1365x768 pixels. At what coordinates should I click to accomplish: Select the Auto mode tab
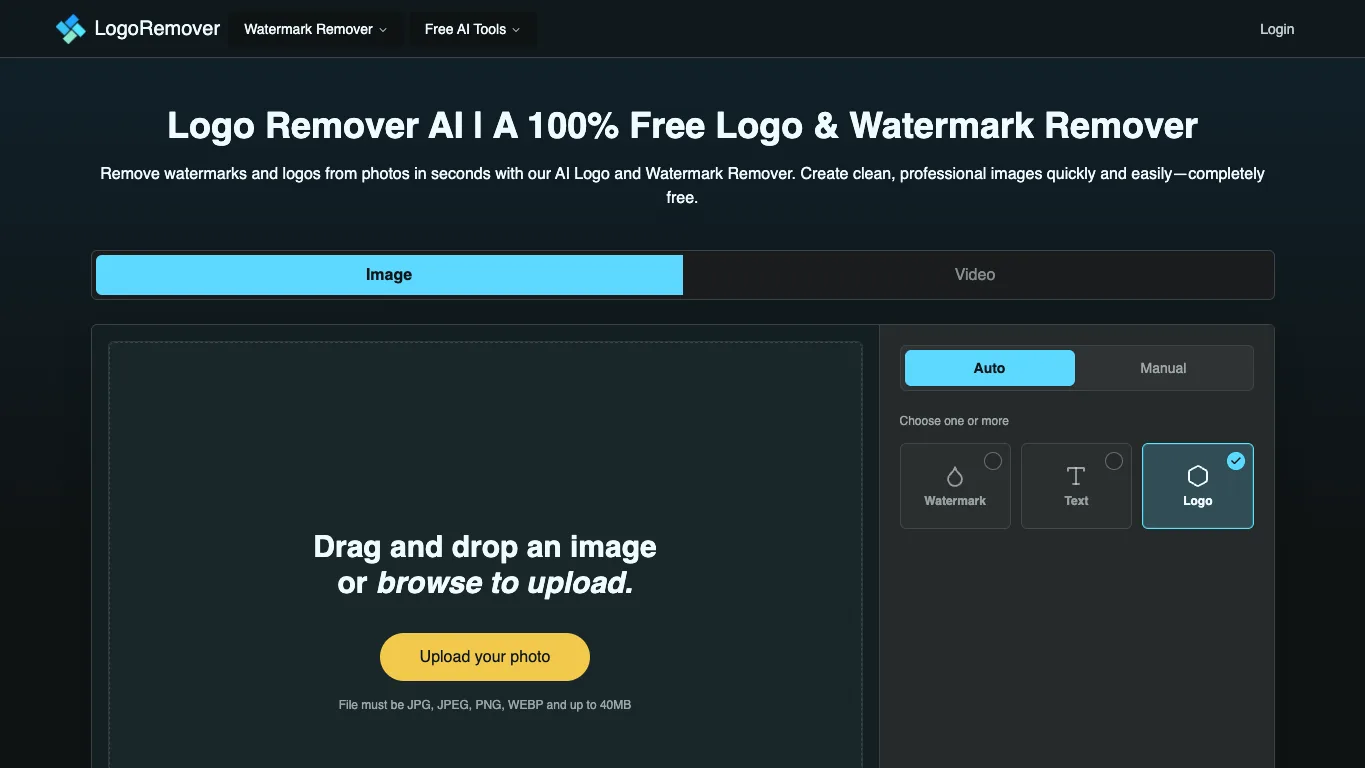point(989,368)
